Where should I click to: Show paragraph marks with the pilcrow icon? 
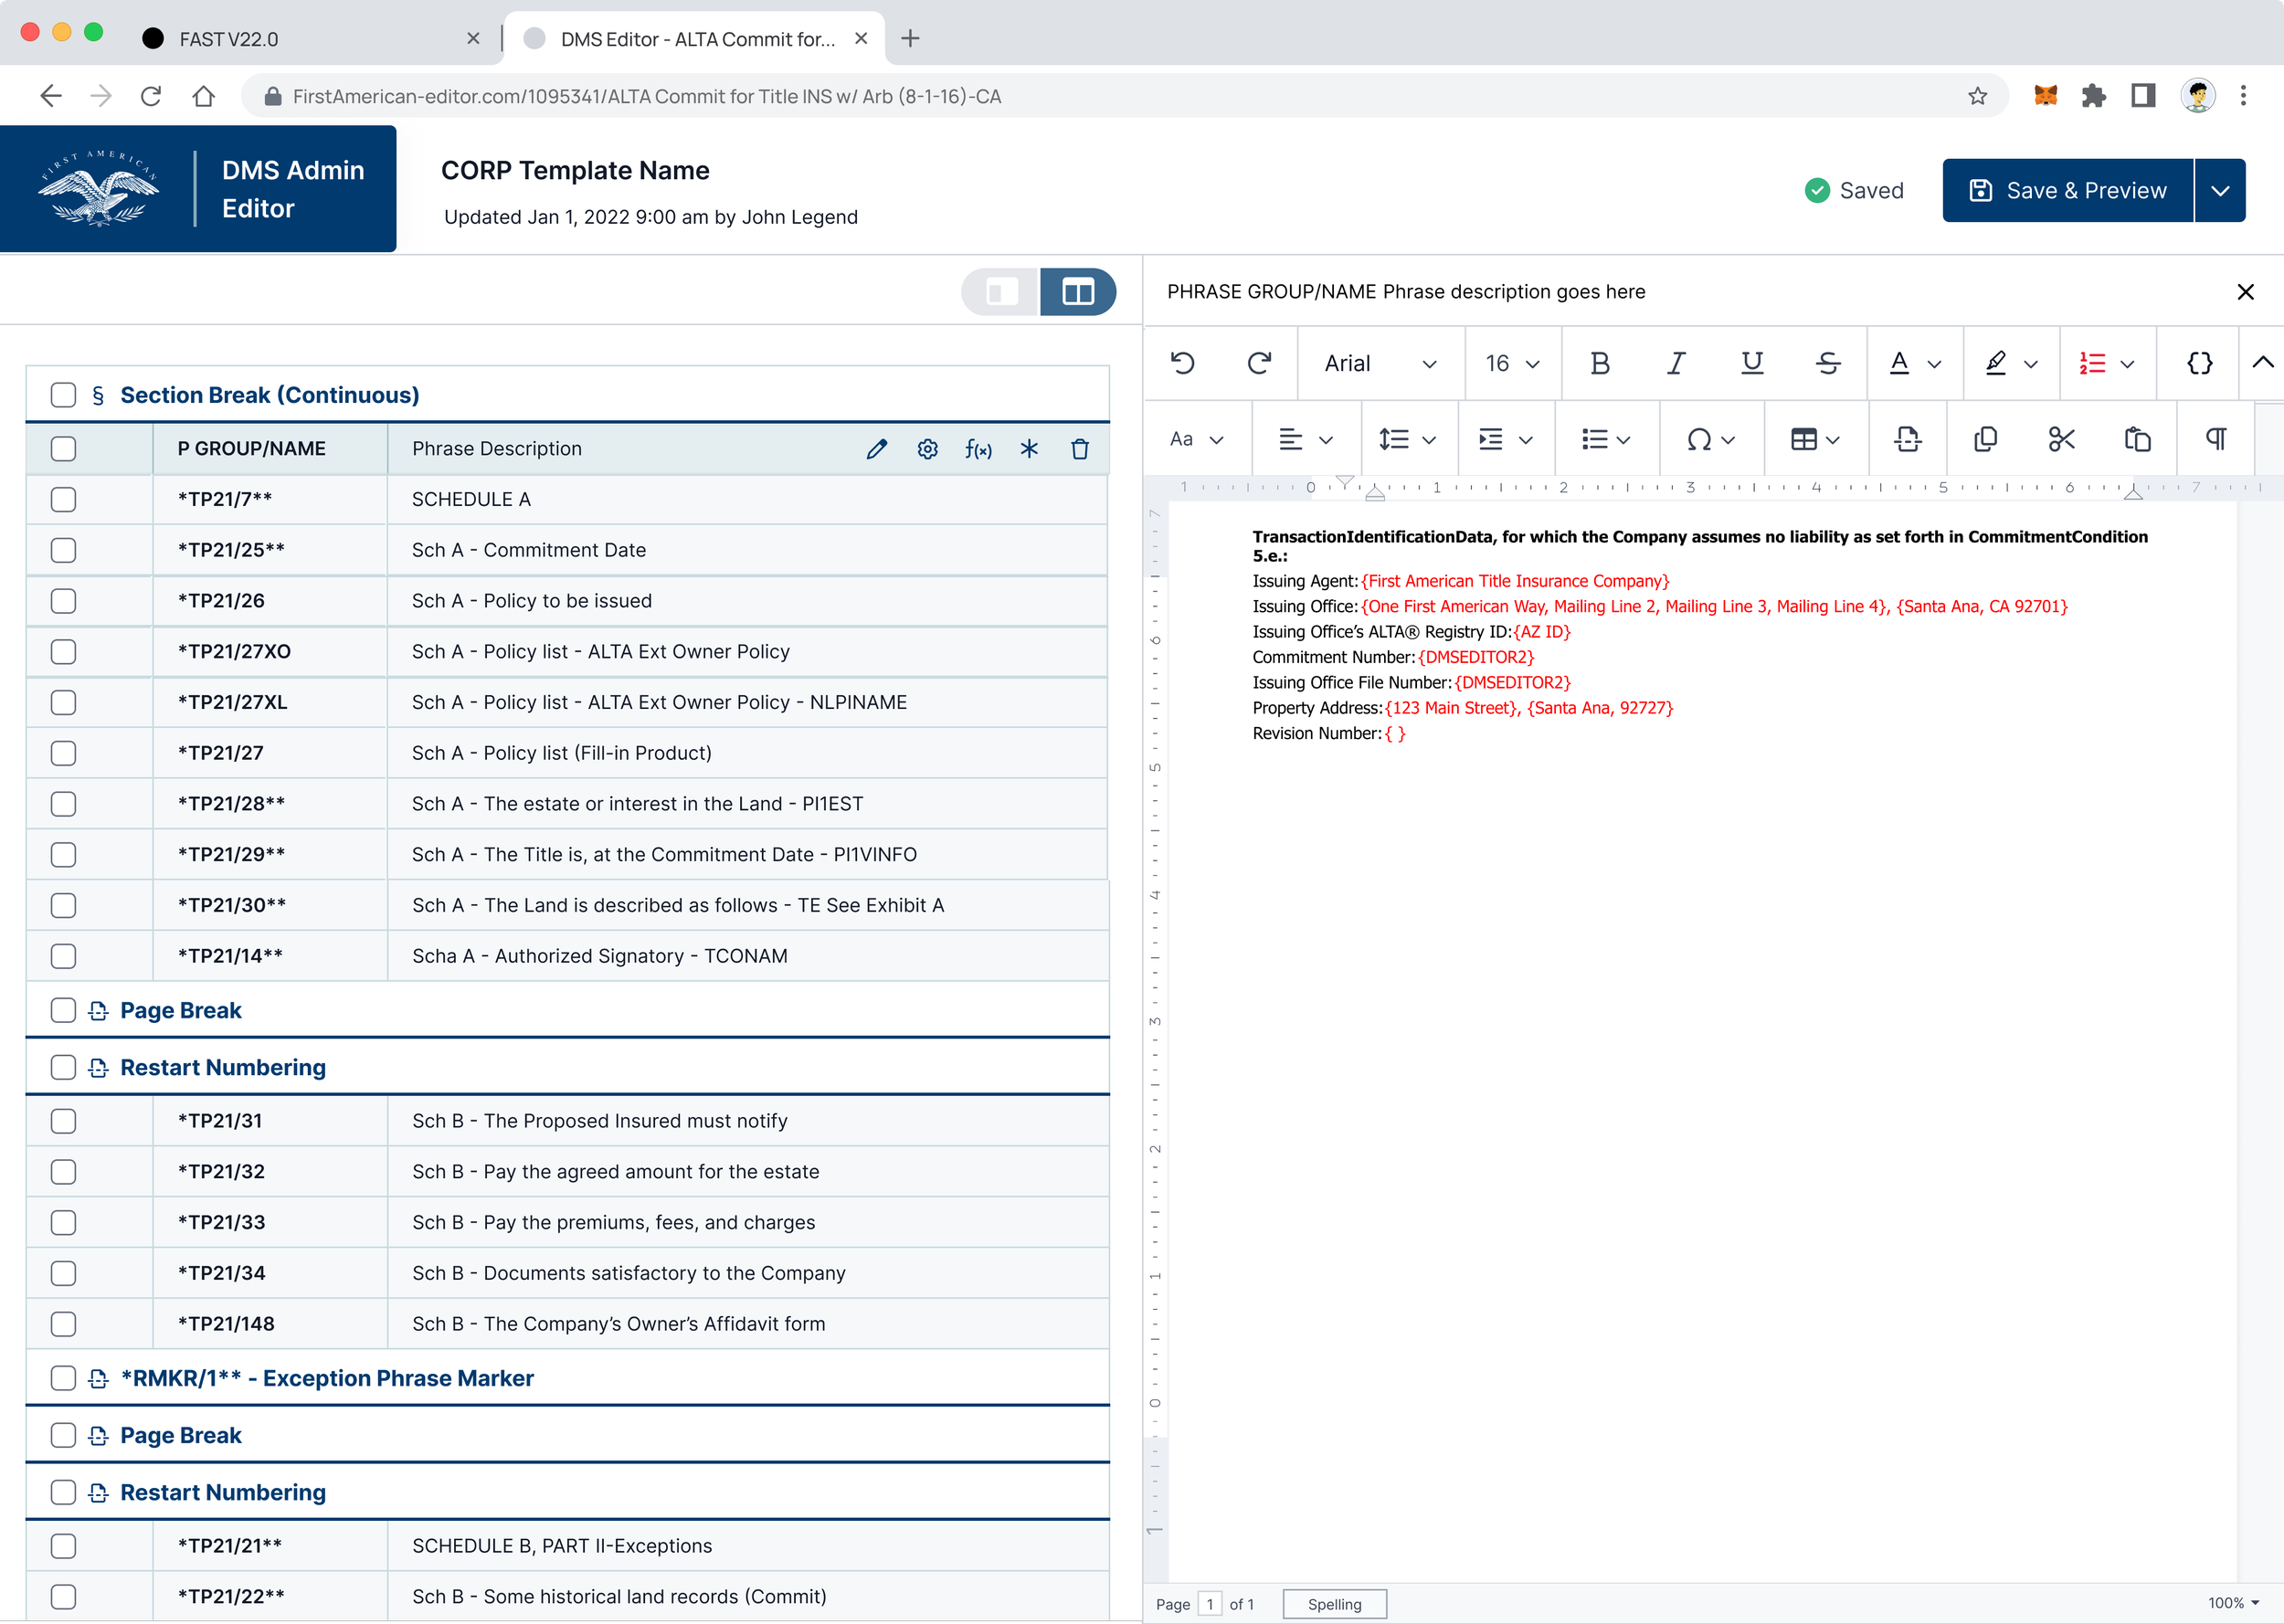click(x=2215, y=439)
